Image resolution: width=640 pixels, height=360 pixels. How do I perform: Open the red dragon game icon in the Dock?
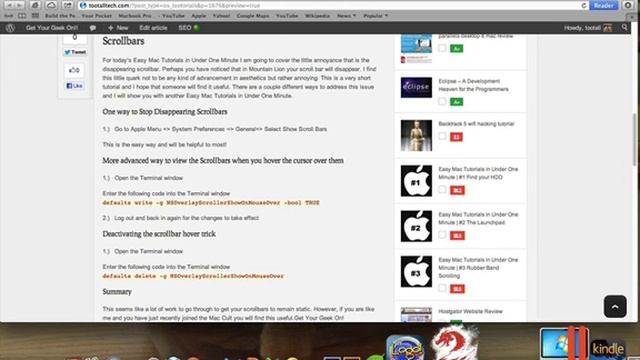[x=454, y=342]
